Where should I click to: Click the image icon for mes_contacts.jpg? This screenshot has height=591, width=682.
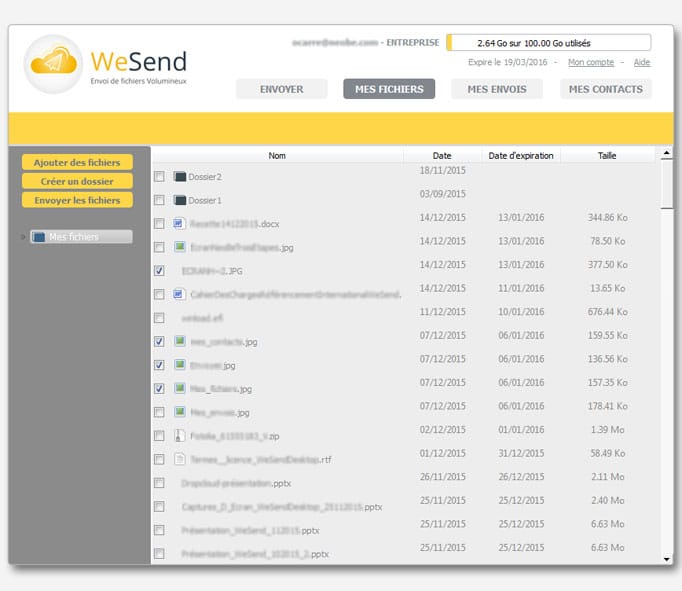(x=180, y=341)
